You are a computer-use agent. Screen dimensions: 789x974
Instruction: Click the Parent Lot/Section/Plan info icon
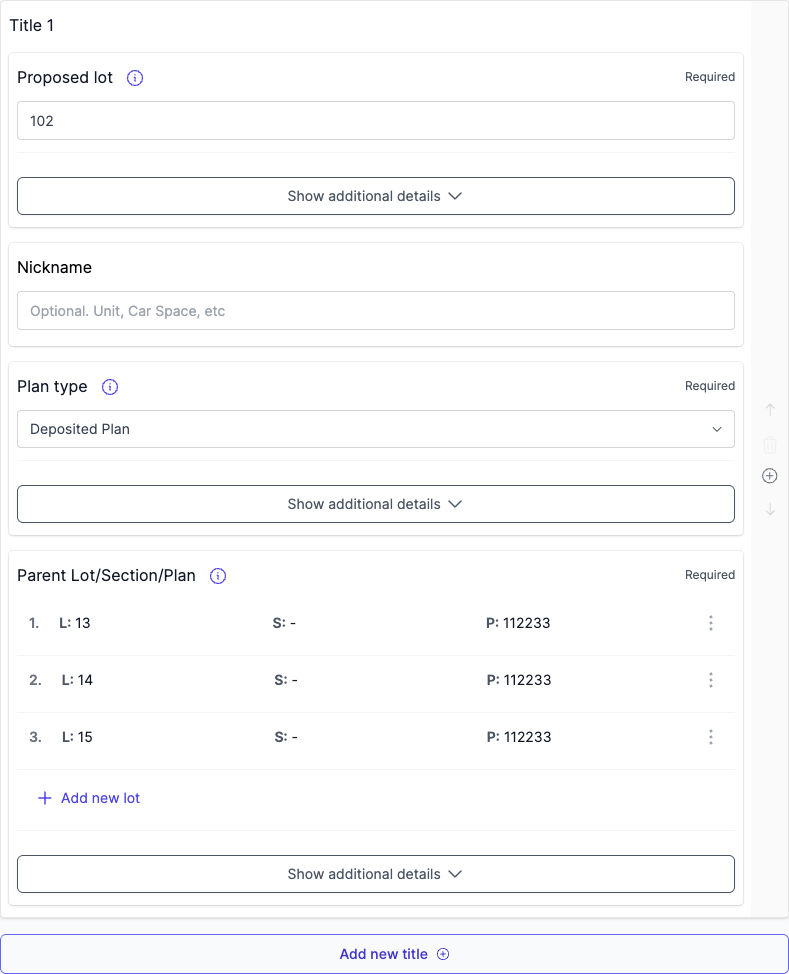(218, 576)
